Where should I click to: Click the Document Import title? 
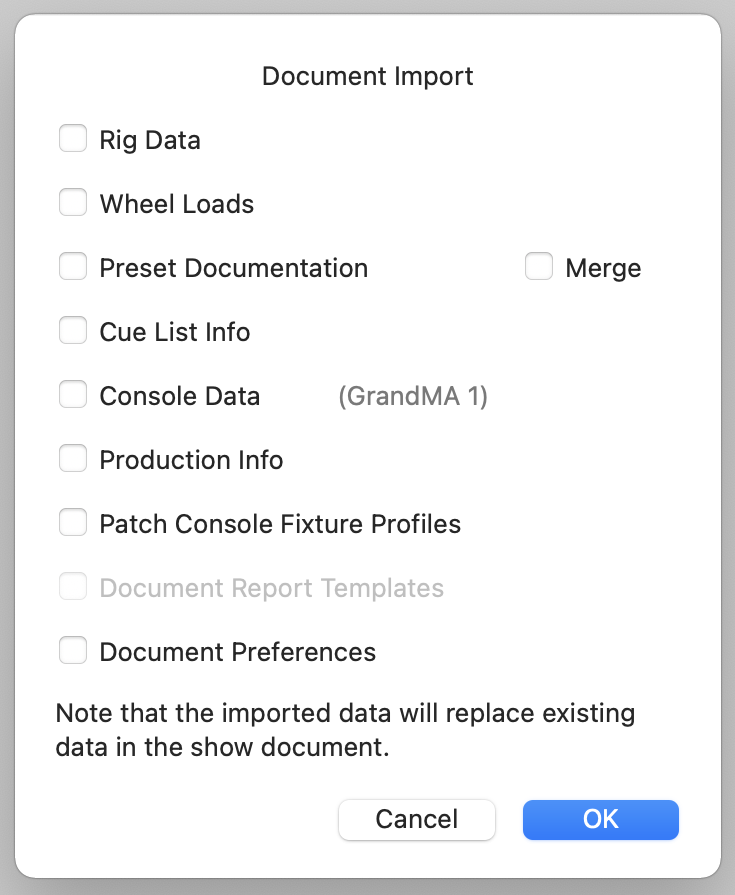pyautogui.click(x=367, y=76)
